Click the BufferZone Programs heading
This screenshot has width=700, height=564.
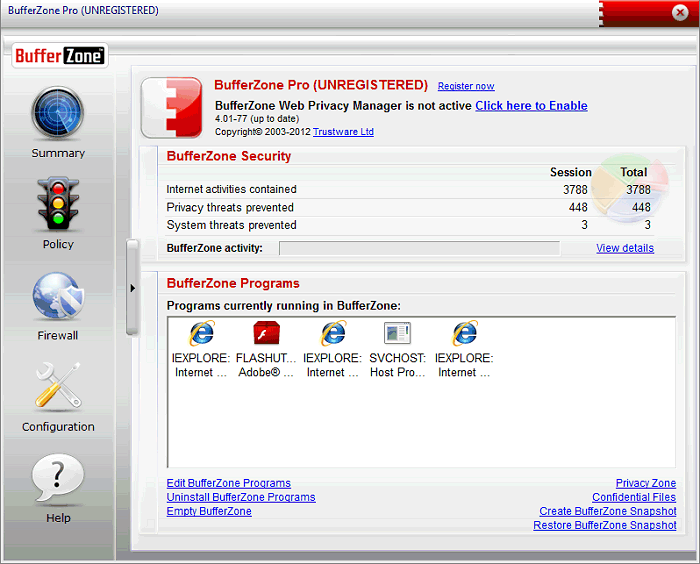[233, 283]
